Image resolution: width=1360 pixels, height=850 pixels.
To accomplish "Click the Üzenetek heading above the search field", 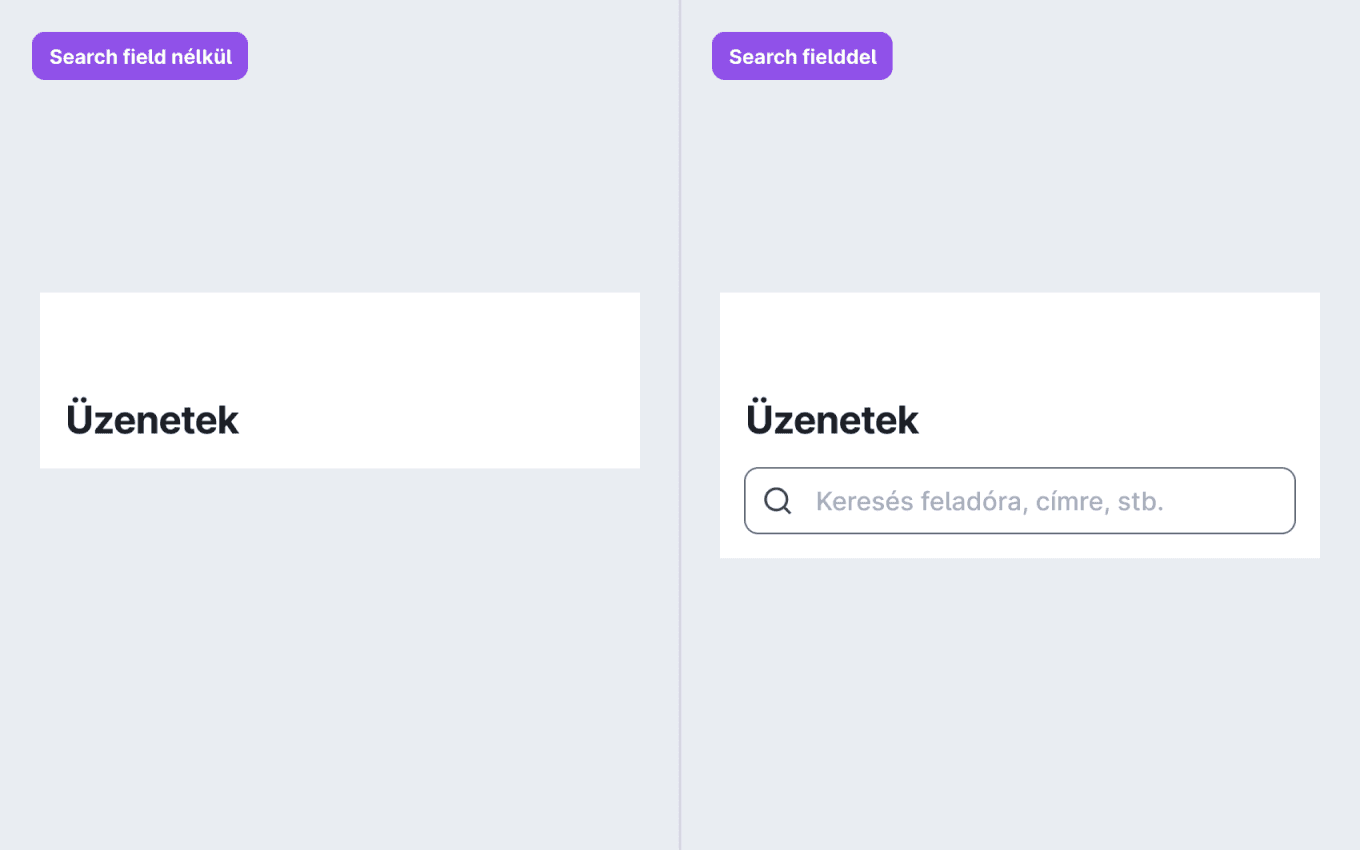I will [833, 418].
